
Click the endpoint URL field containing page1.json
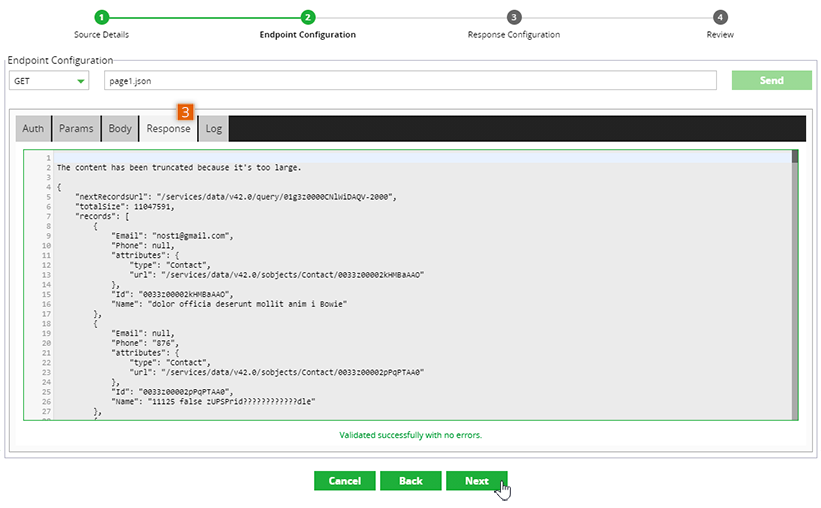(410, 81)
